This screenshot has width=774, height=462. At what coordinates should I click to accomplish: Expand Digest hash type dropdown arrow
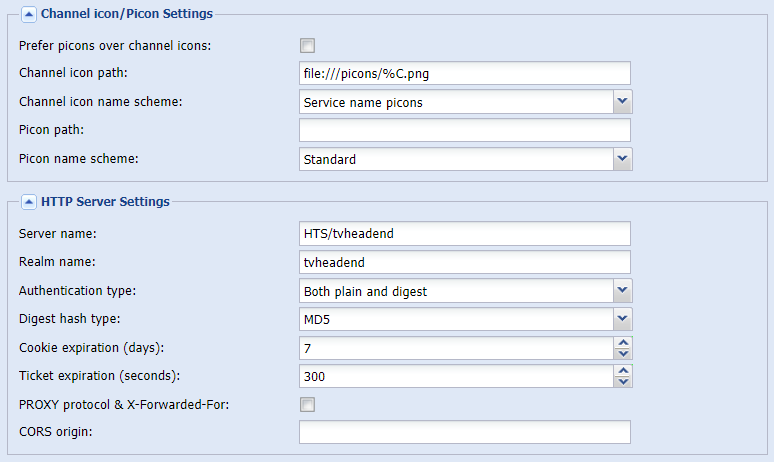click(622, 319)
